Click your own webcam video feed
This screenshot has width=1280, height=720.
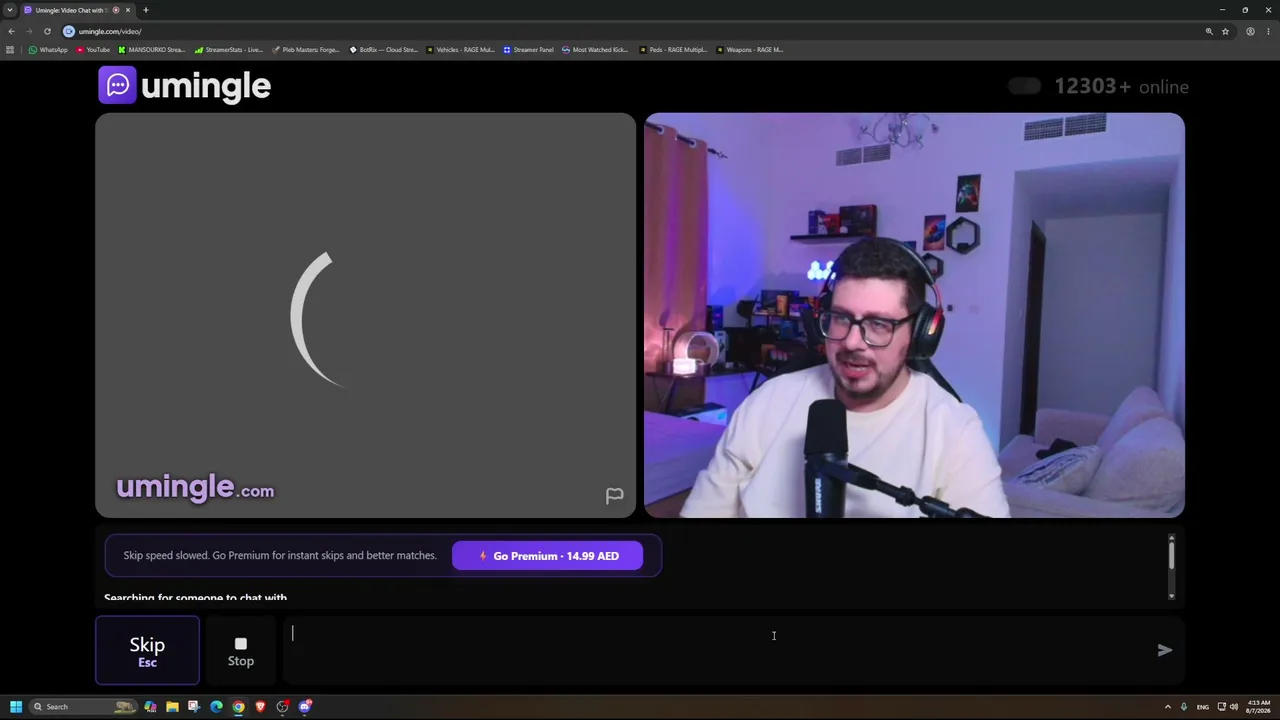click(x=914, y=315)
